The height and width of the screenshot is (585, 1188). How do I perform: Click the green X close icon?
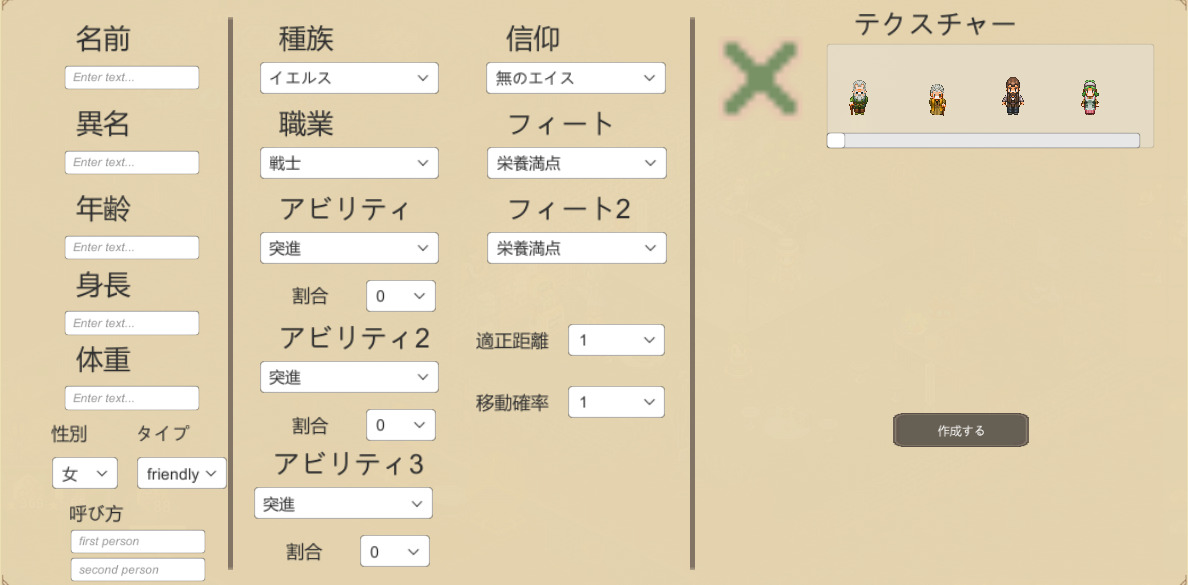click(760, 78)
